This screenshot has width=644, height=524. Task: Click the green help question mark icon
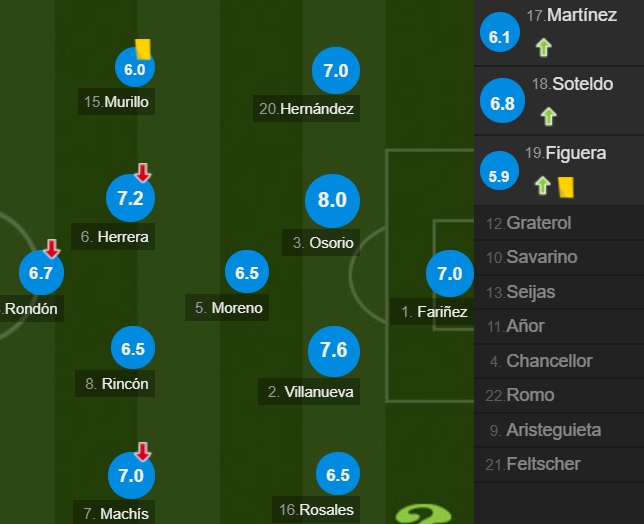(x=423, y=515)
